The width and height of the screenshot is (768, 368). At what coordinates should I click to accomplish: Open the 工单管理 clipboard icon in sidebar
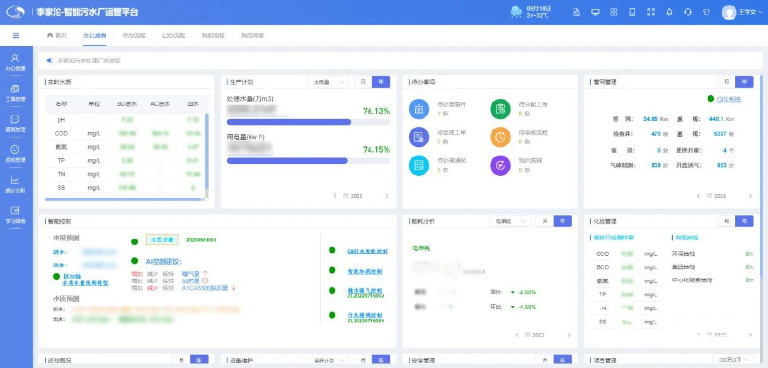point(15,93)
